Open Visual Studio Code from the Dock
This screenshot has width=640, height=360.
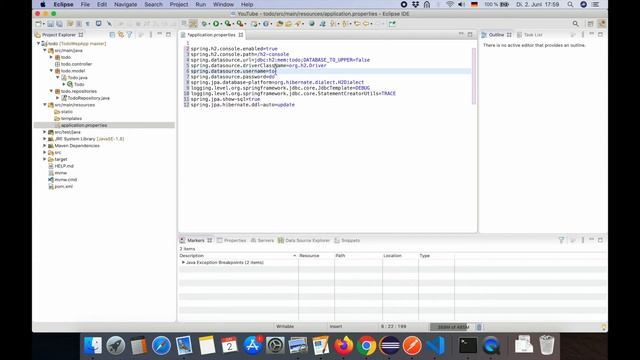(436, 346)
